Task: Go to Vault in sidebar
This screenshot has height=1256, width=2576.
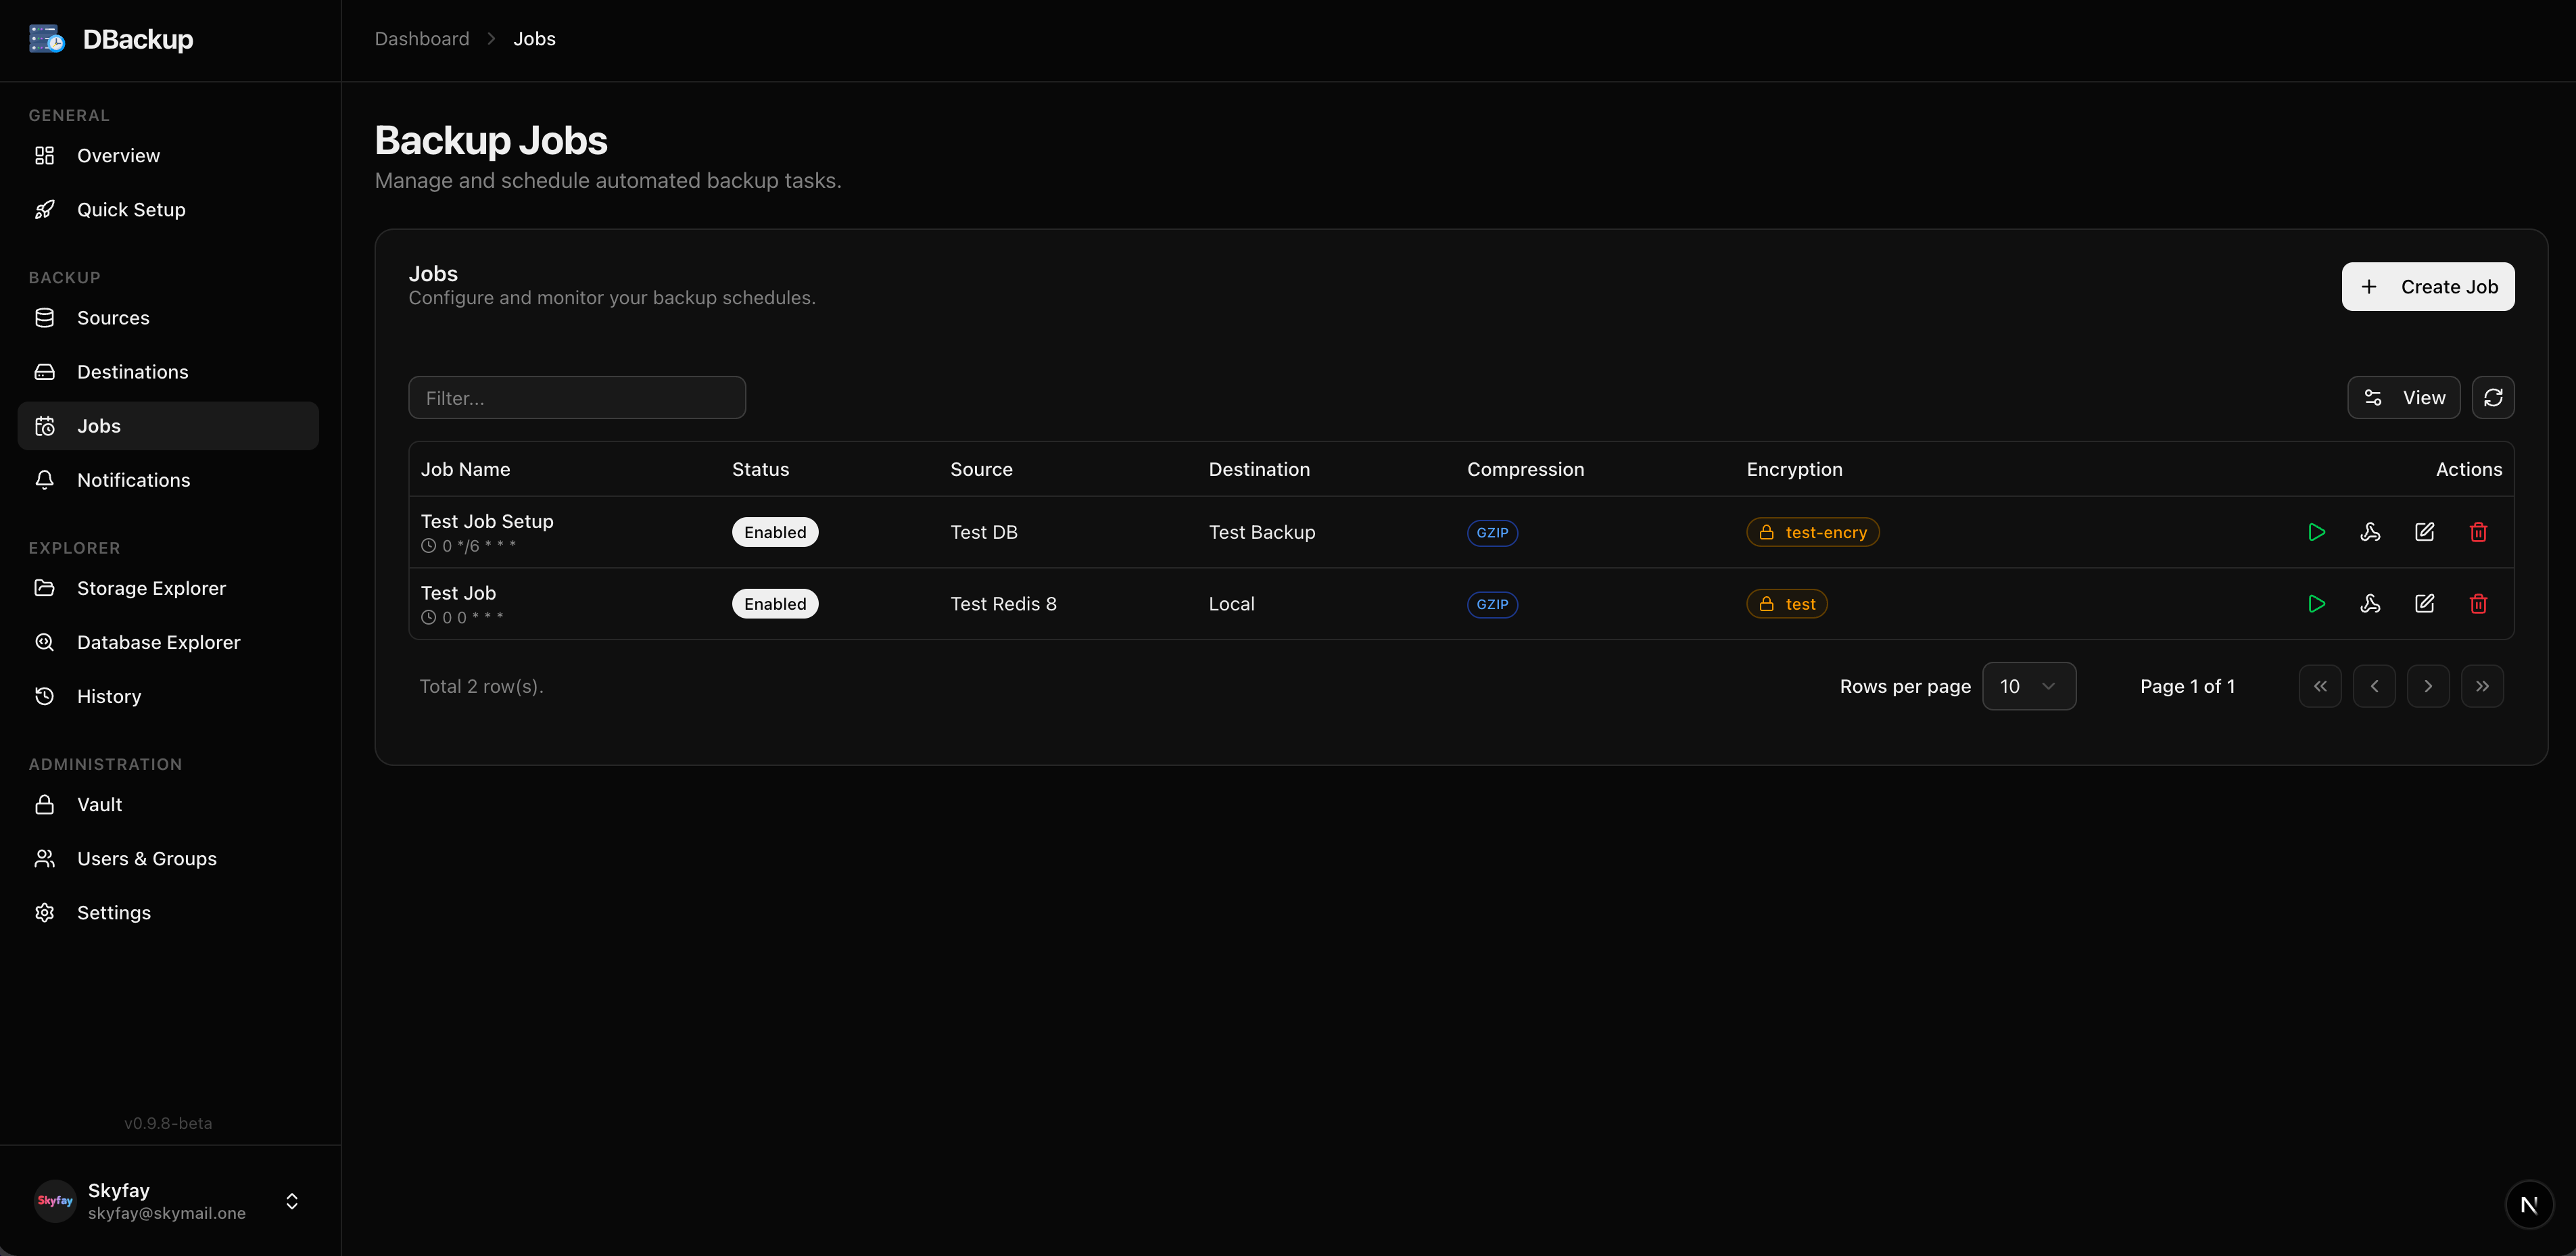Action: pos(99,805)
